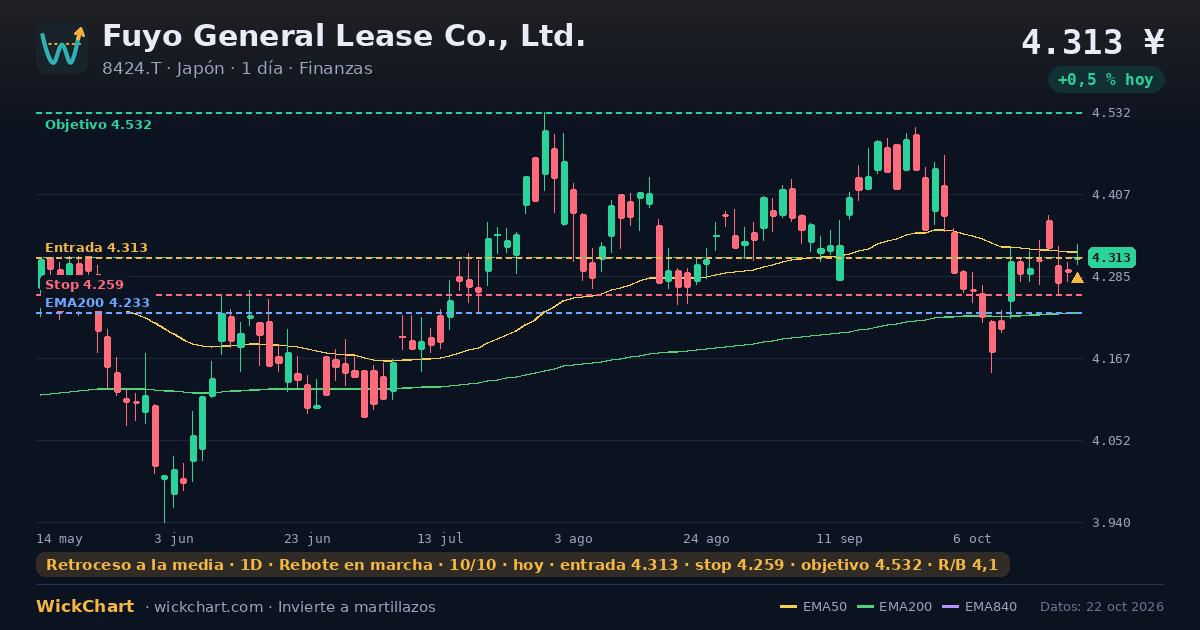Click the 4.052 price axis value
Screen dimensions: 1200x630
1112,441
